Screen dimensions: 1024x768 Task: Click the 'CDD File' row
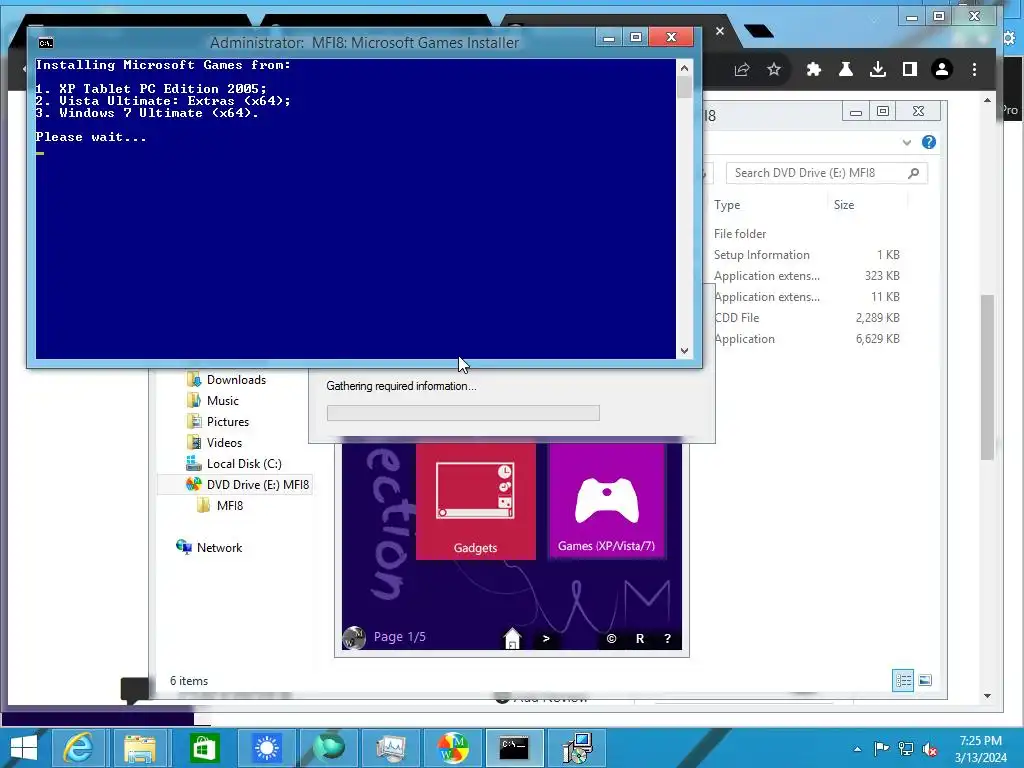click(x=807, y=317)
